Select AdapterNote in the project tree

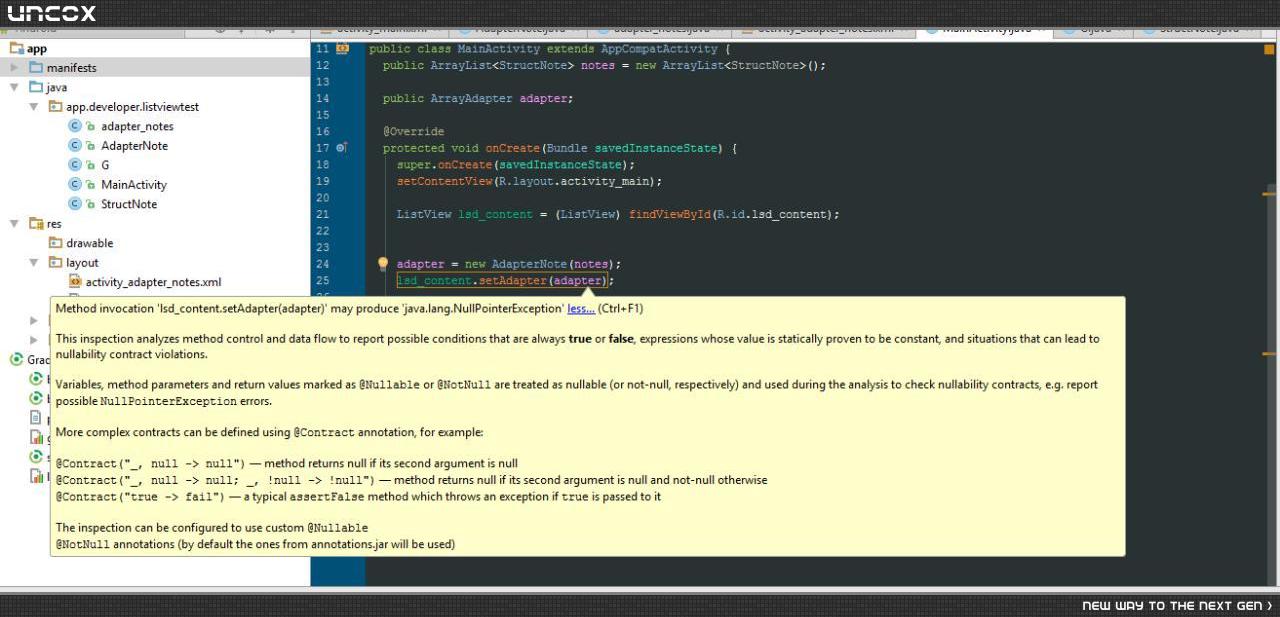tap(134, 146)
